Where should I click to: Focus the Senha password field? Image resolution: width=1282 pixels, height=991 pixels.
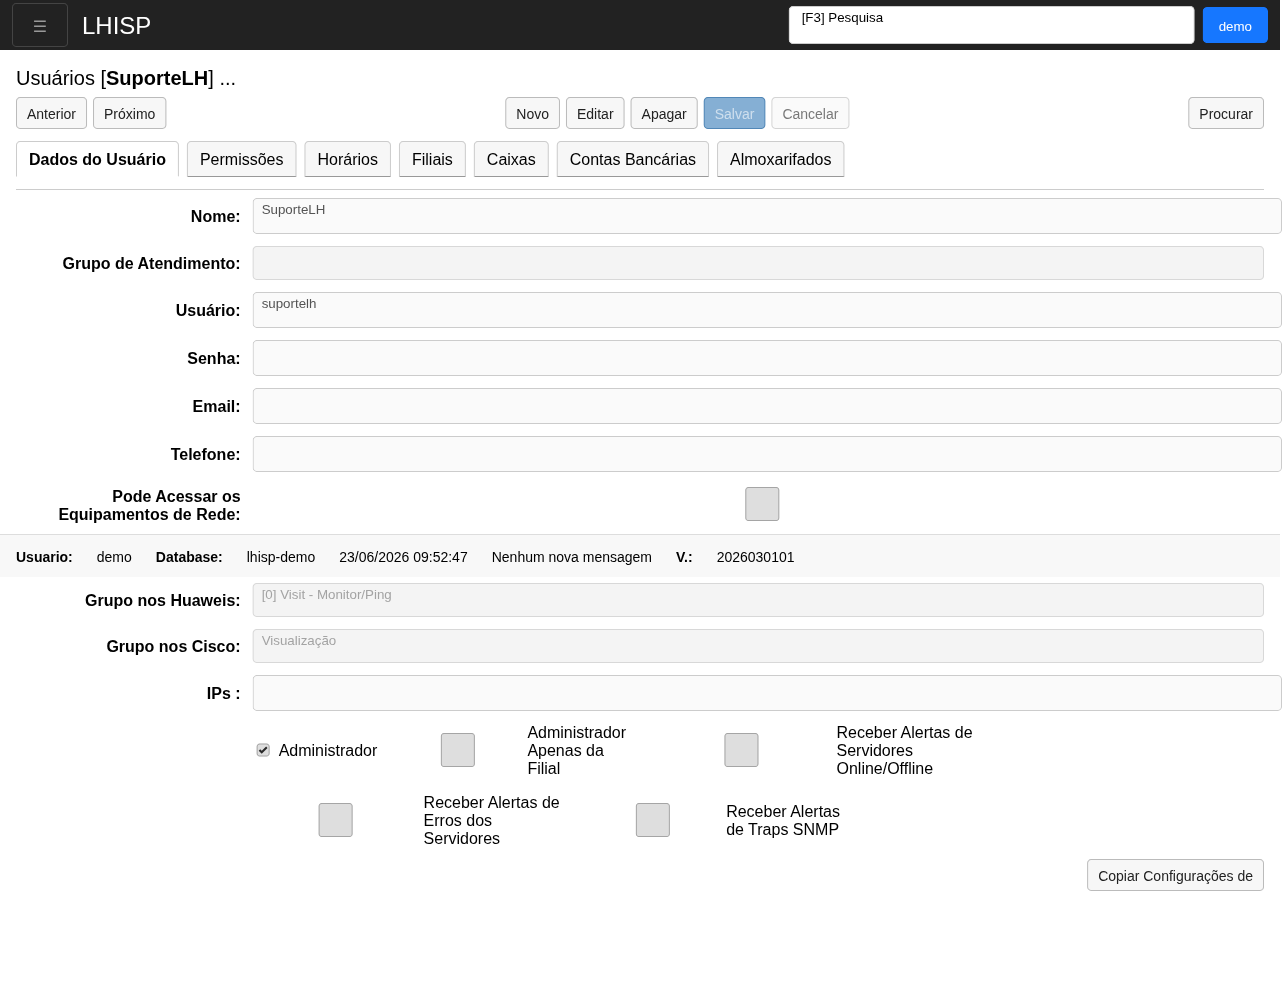[x=767, y=358]
